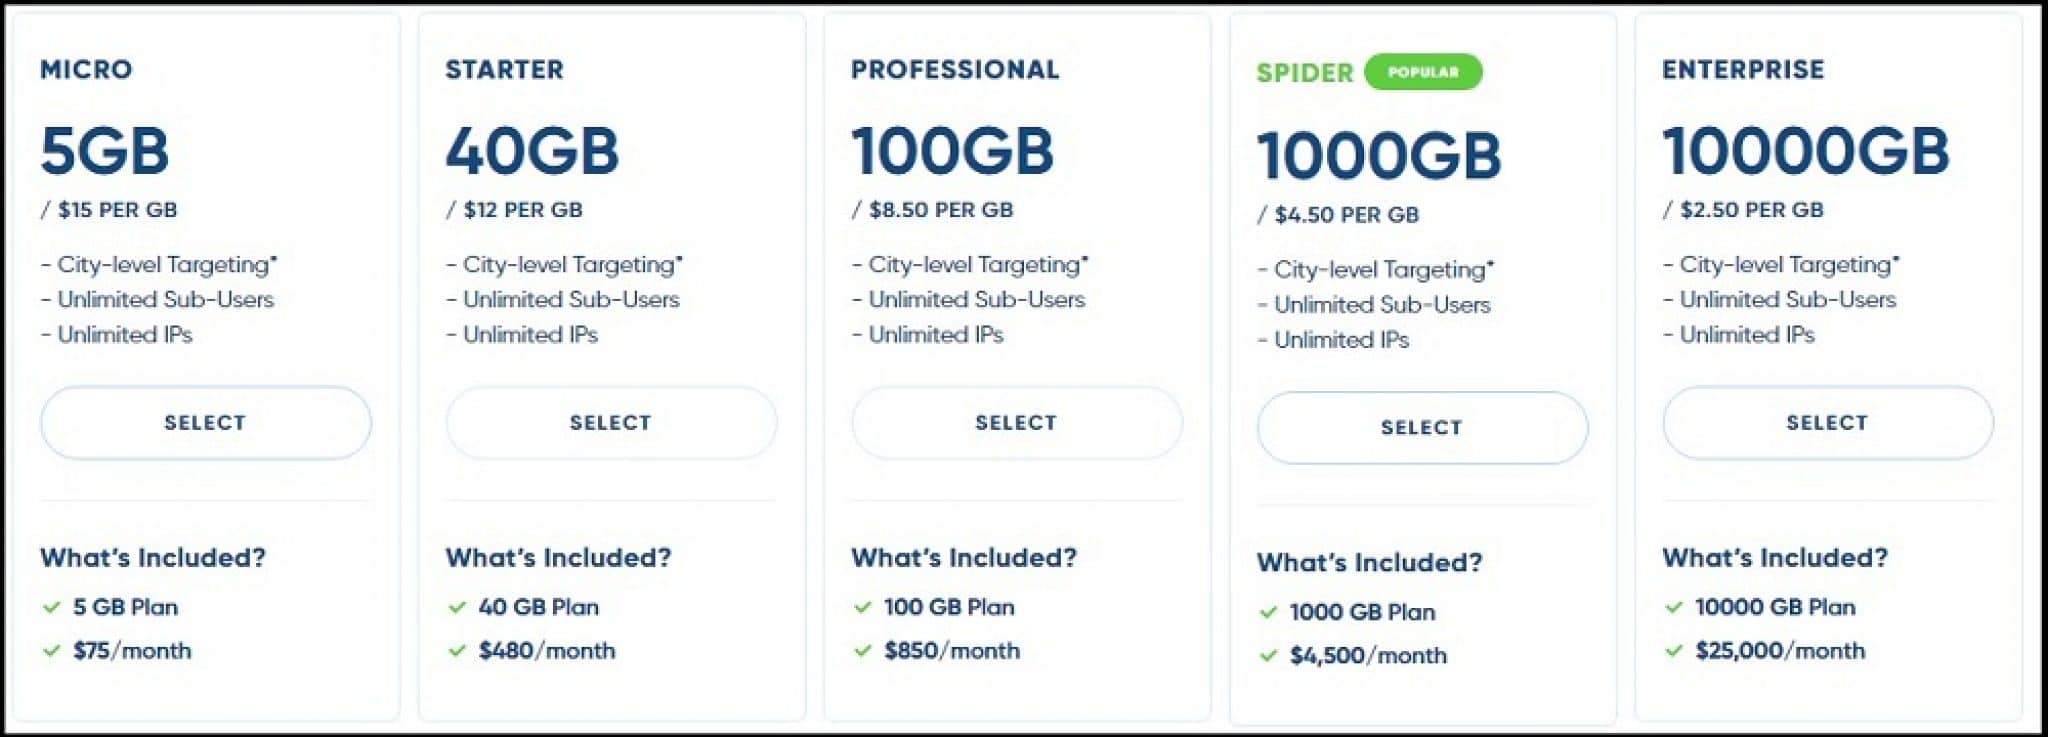Viewport: 2048px width, 737px height.
Task: Click Unlimited Sub-Users in Starter card
Action: 571,300
